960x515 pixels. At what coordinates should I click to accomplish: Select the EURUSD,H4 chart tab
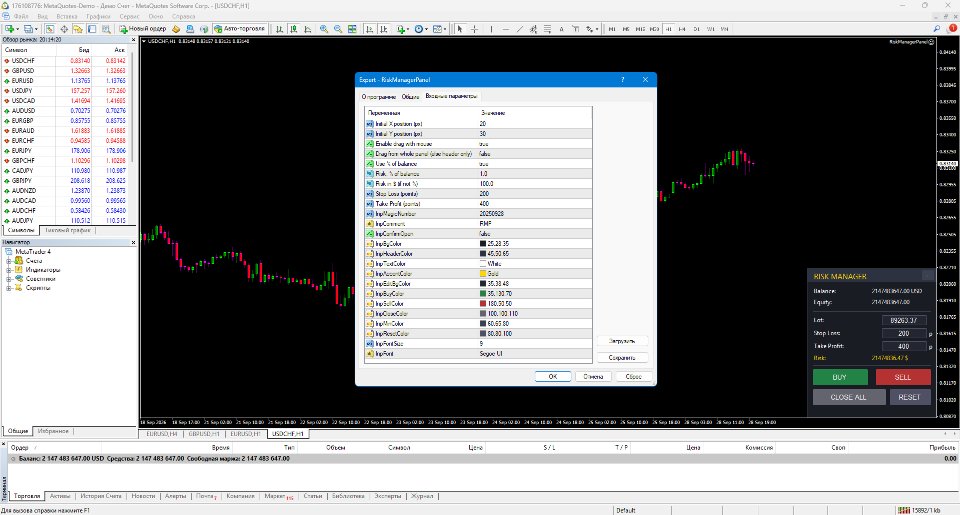(x=162, y=434)
